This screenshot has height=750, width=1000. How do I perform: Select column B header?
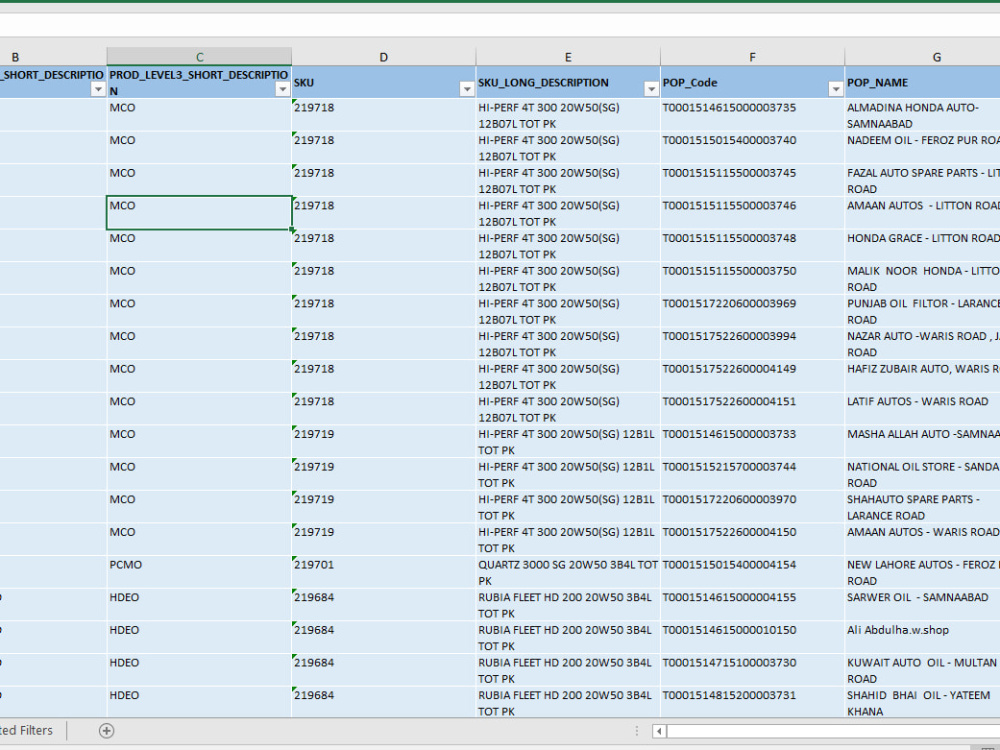click(x=53, y=57)
